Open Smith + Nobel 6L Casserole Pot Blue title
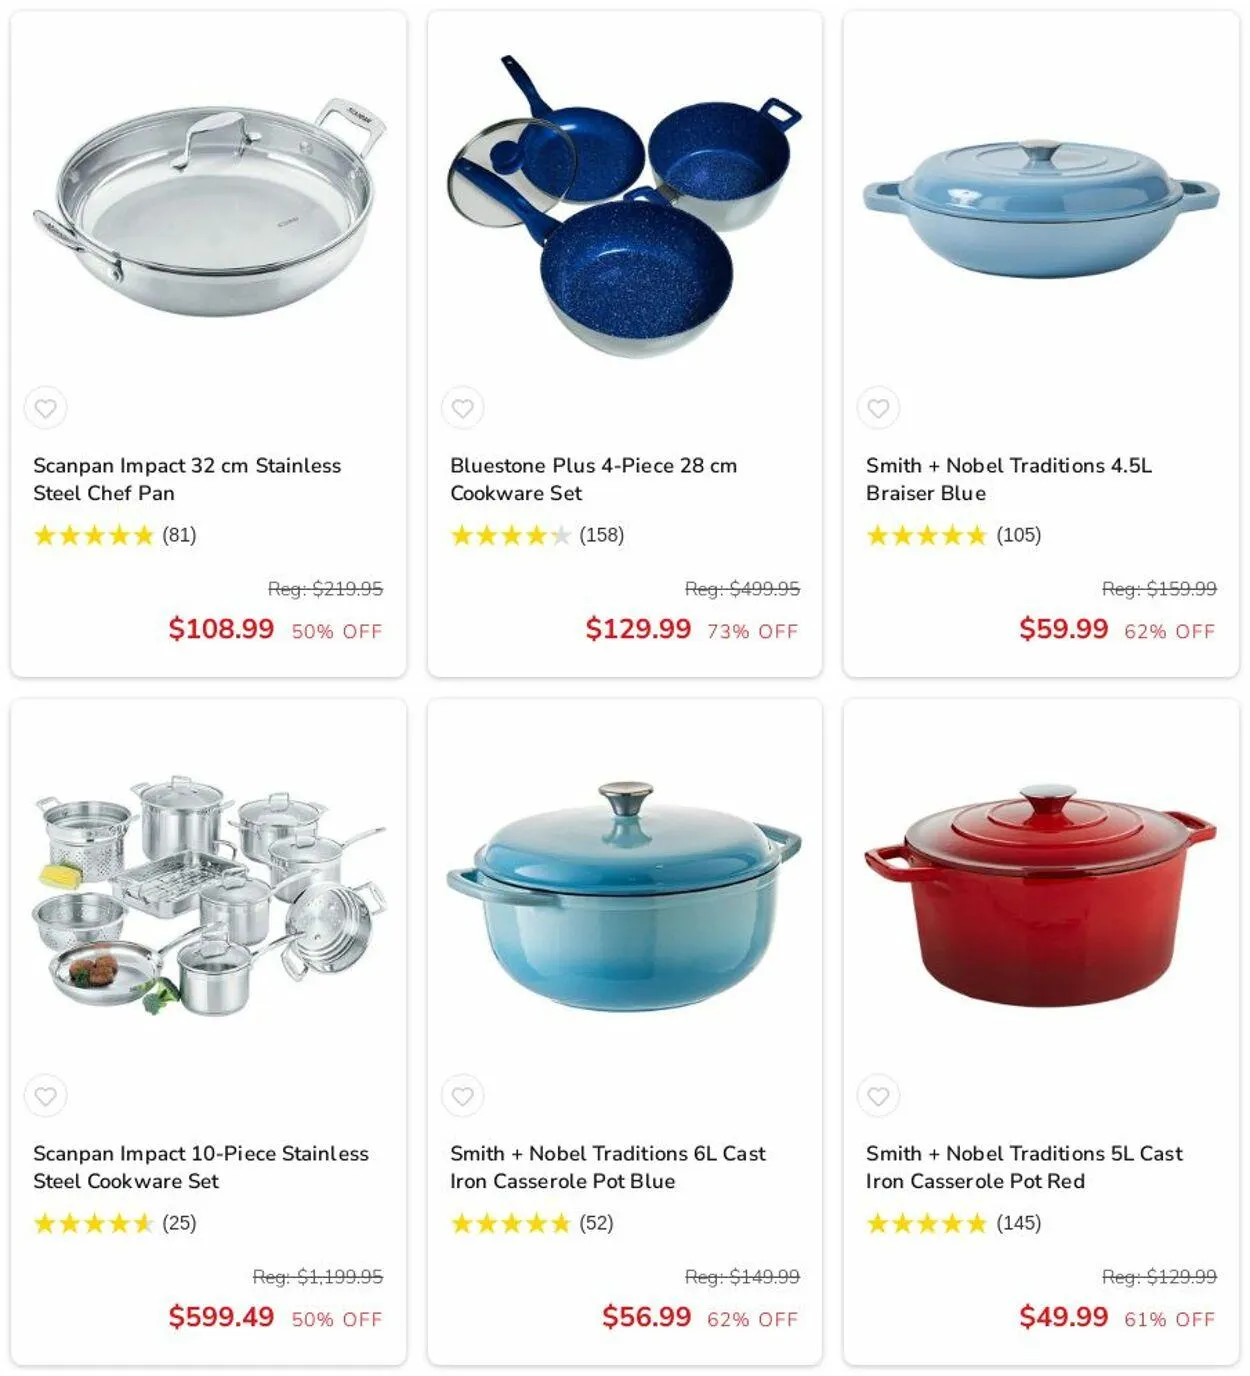 [608, 1167]
